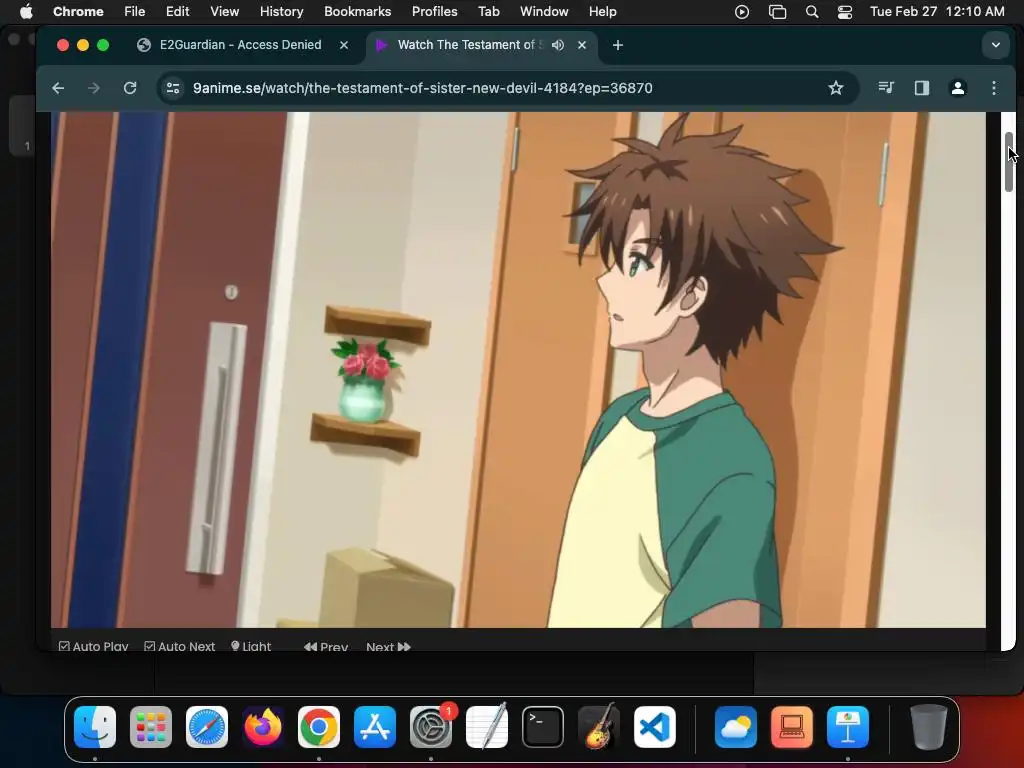Open the Bookmarks menu
The width and height of the screenshot is (1024, 768).
click(357, 11)
